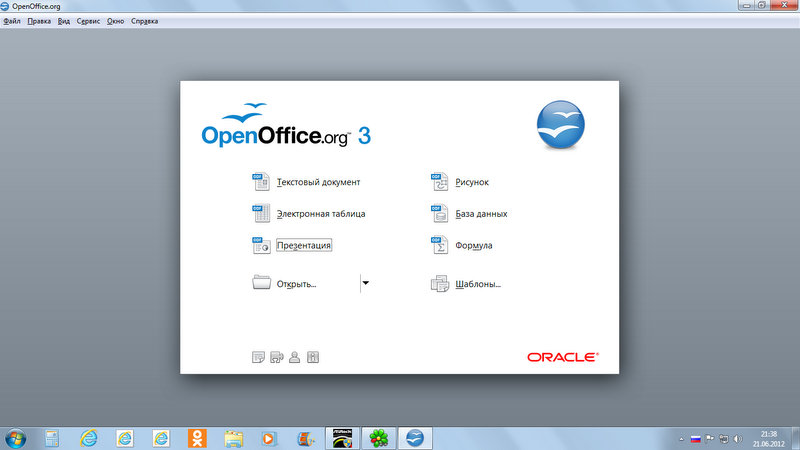Click the network tray icon
The width and height of the screenshot is (800, 450).
pyautogui.click(x=723, y=439)
